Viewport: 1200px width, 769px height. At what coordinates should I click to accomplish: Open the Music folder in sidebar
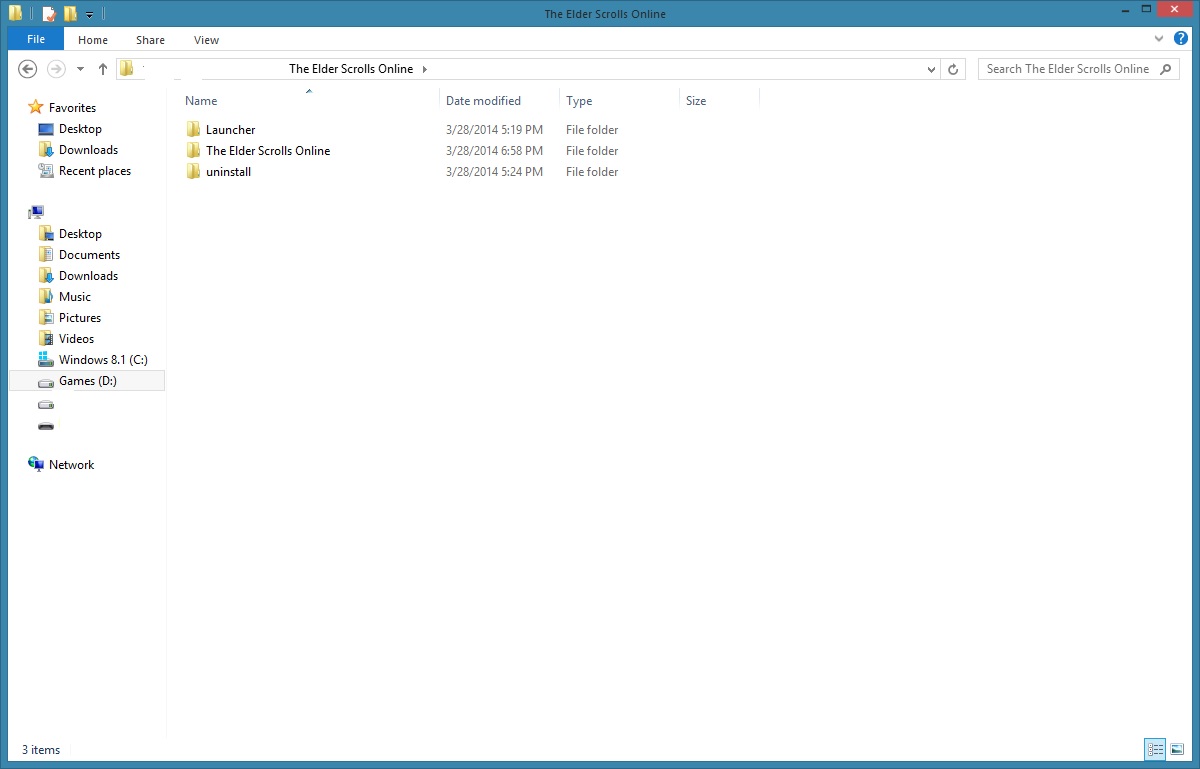[x=74, y=297]
